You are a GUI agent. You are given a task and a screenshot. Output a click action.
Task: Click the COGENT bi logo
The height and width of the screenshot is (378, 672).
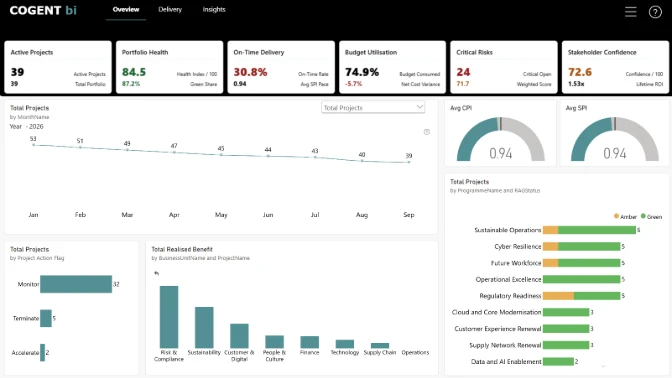click(x=43, y=10)
